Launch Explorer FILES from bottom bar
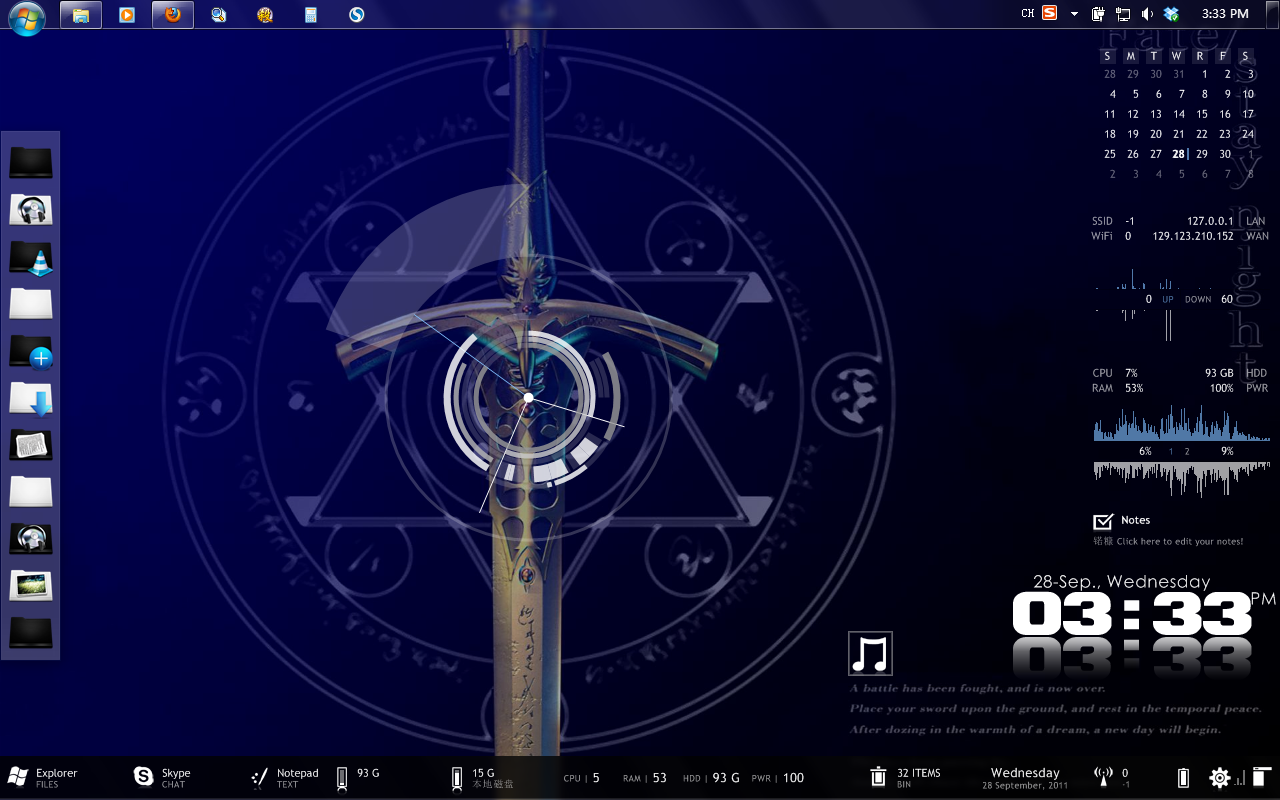This screenshot has width=1280, height=800. [43, 777]
